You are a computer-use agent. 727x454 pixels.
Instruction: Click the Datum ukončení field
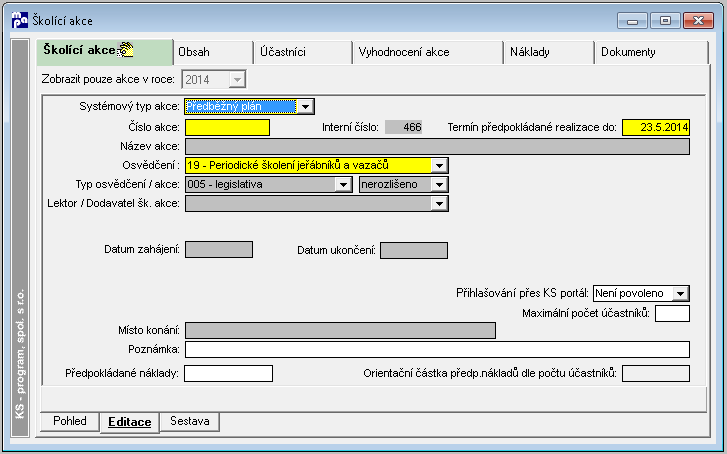point(414,250)
